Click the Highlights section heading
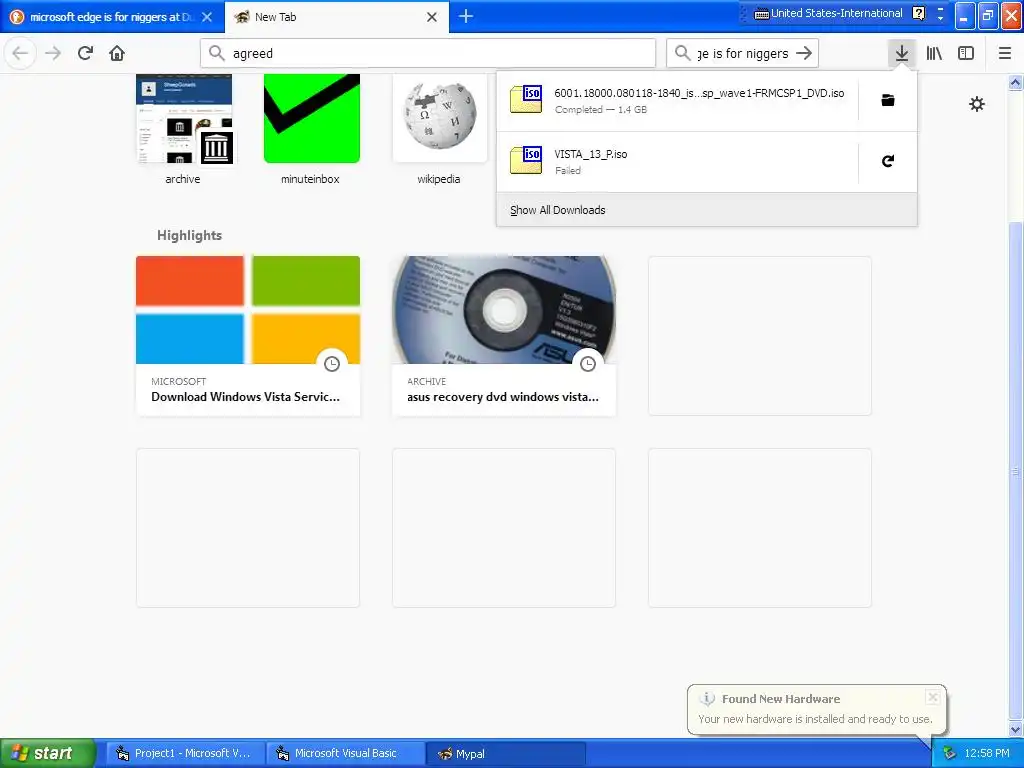 189,235
